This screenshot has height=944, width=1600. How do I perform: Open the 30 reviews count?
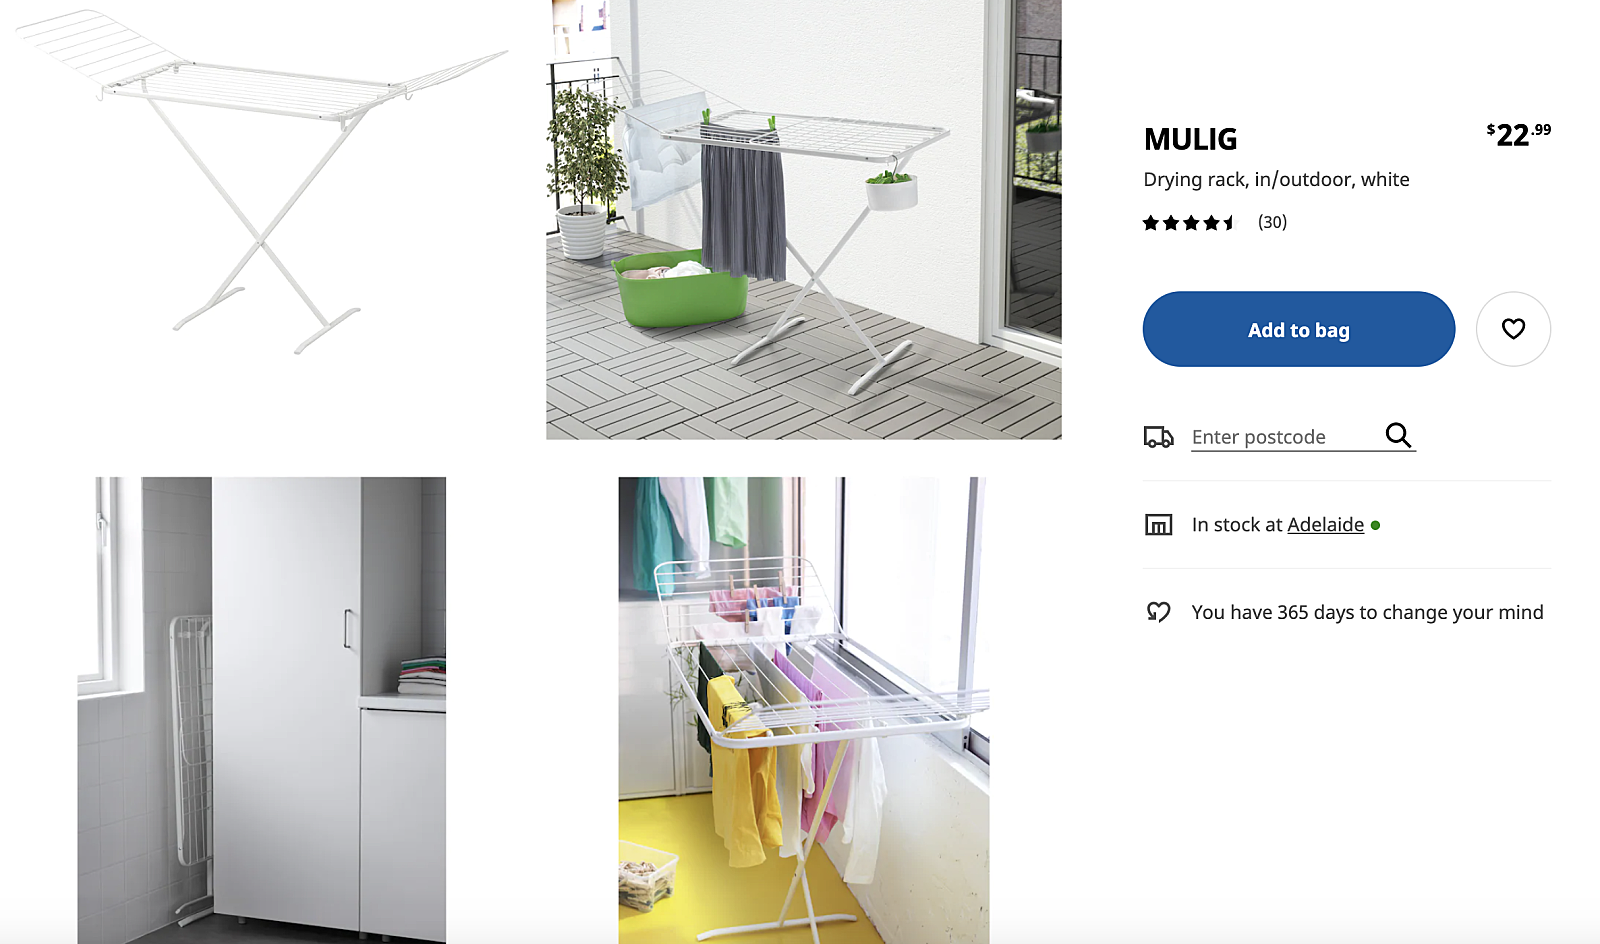[x=1272, y=222]
